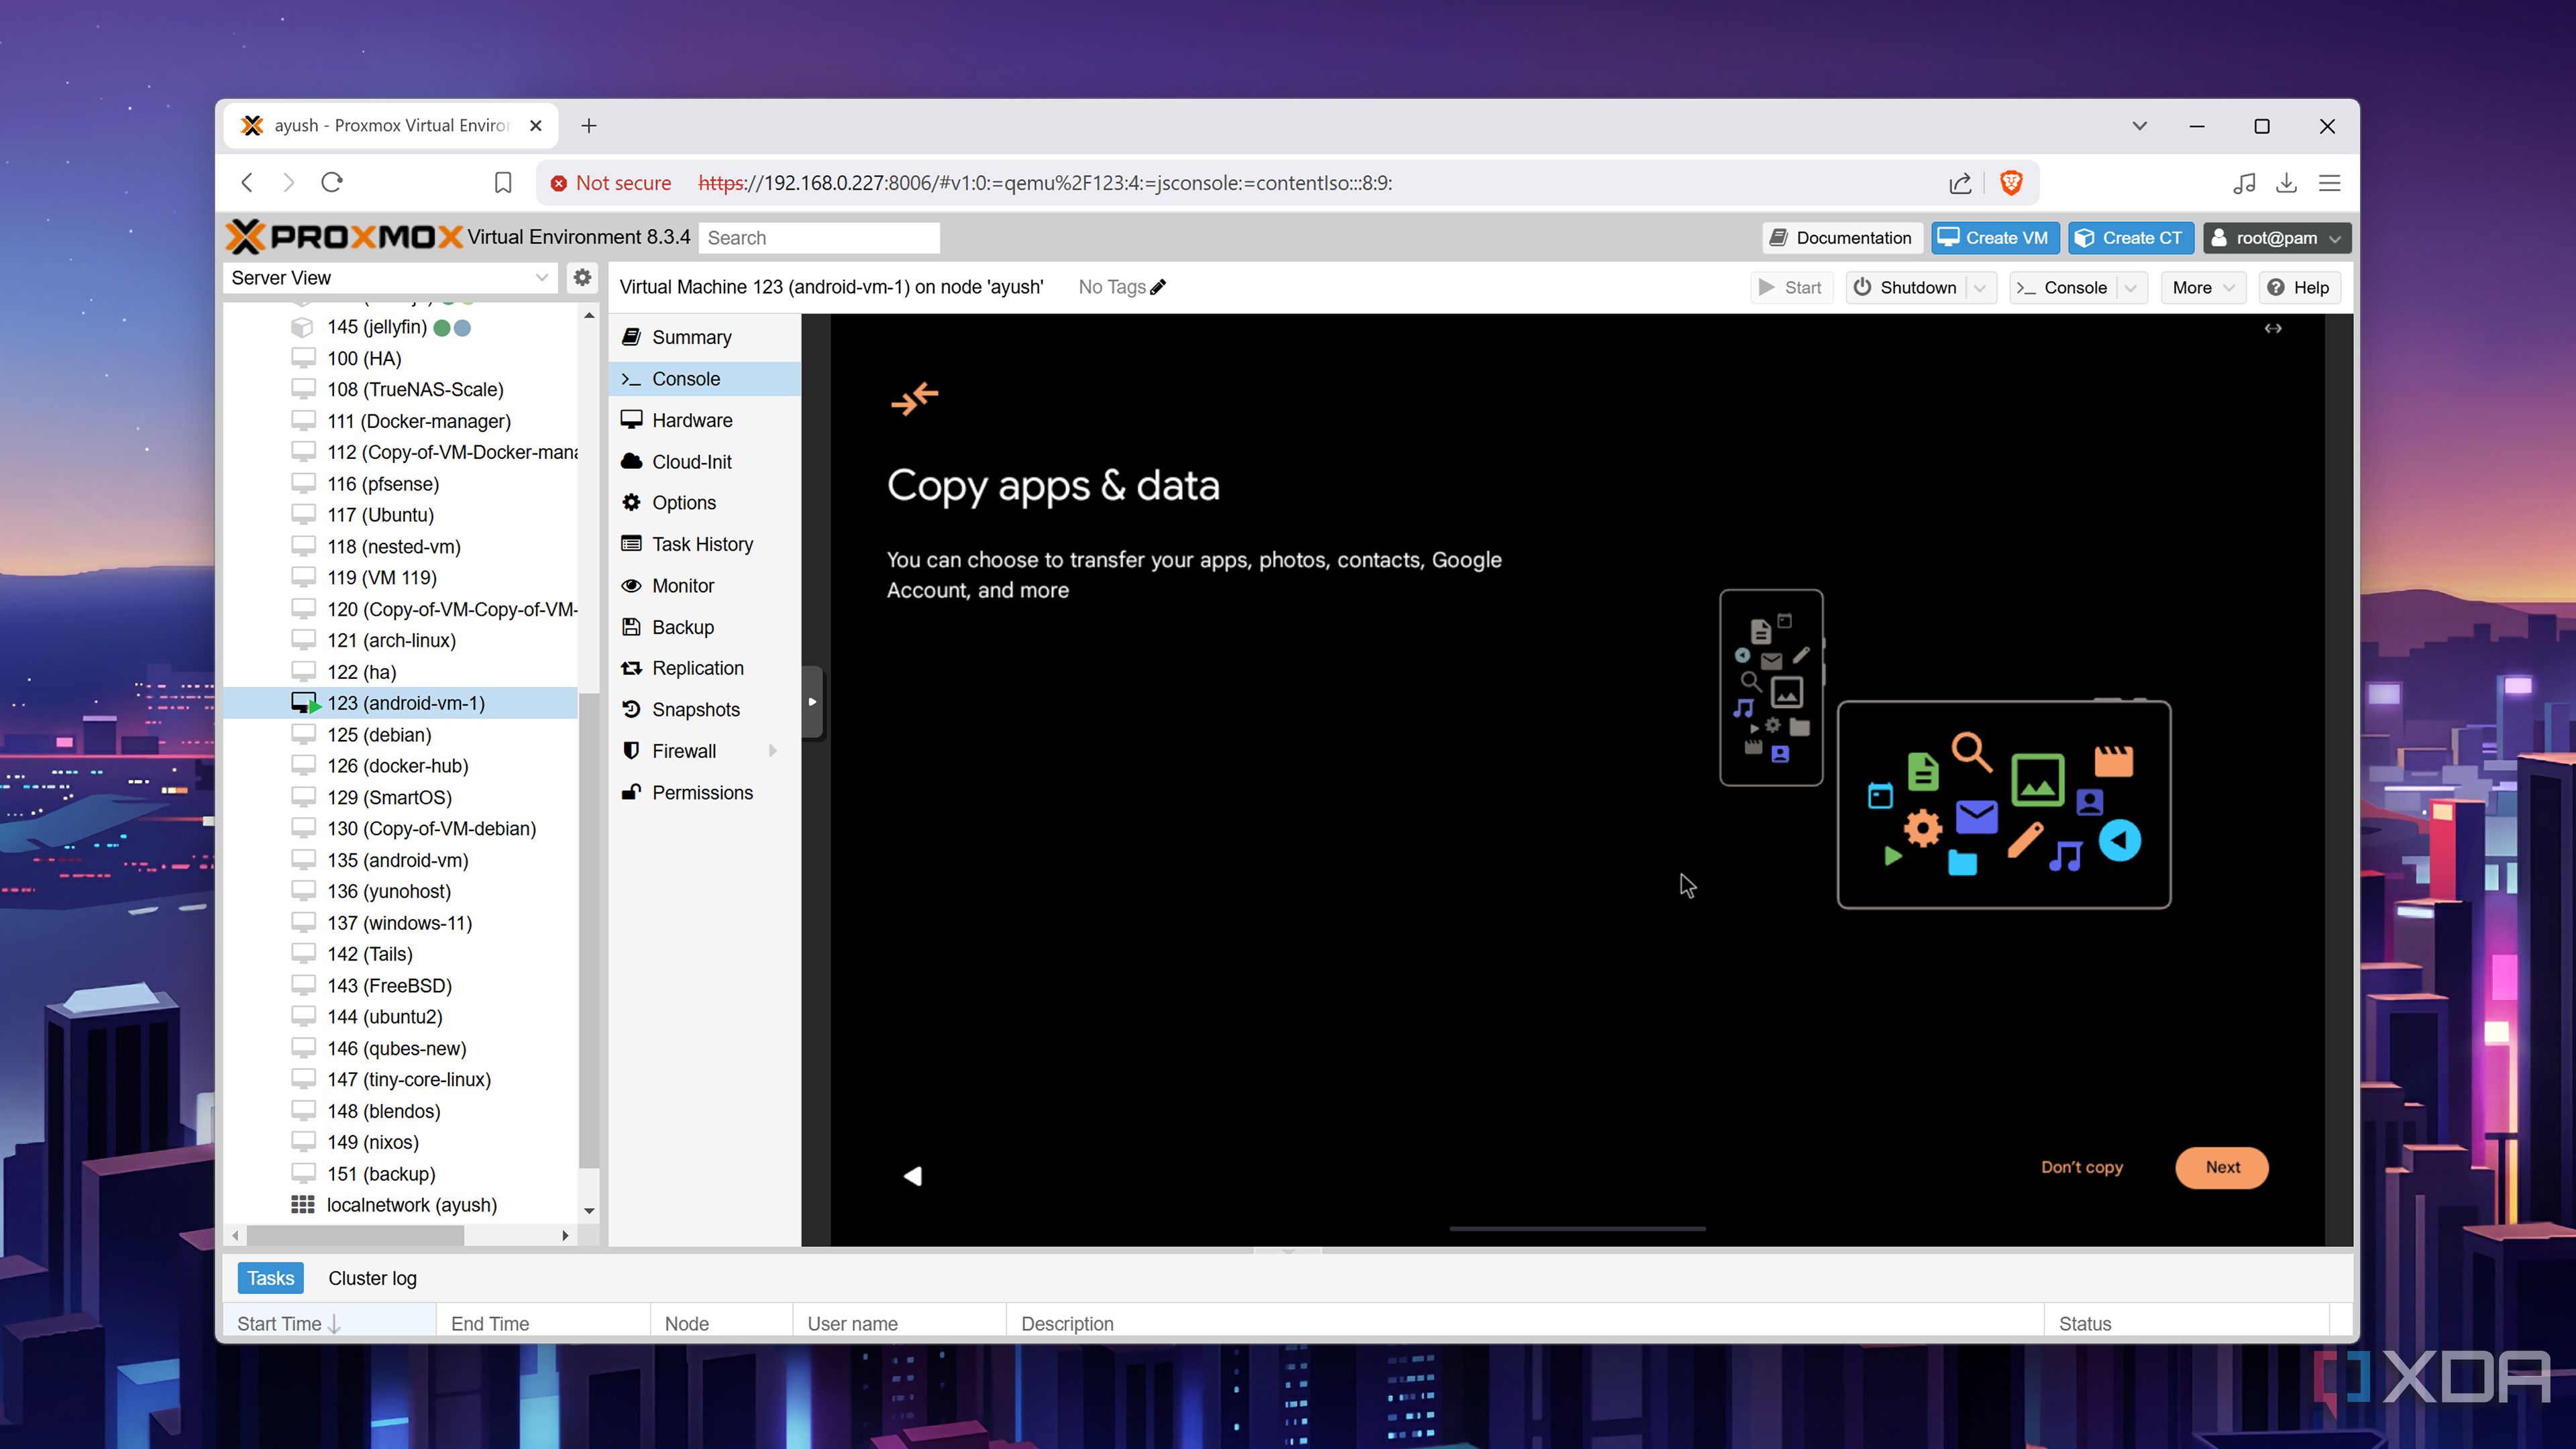
Task: Click the pencil icon to edit tags
Action: coord(1158,287)
